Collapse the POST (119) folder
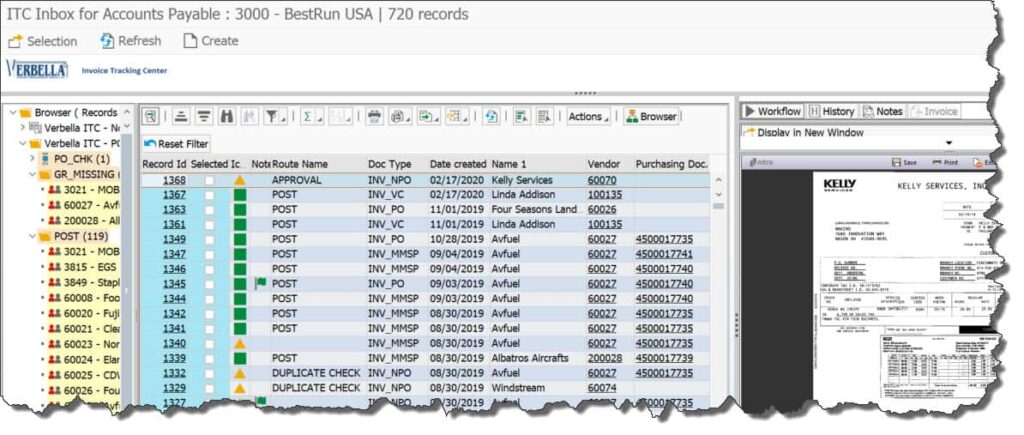Viewport: 1024px width, 435px height. point(33,236)
